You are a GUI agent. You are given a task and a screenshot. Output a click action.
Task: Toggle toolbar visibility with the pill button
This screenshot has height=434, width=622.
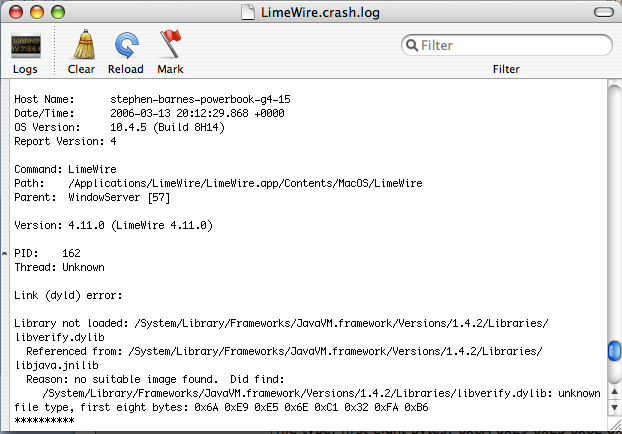click(604, 12)
